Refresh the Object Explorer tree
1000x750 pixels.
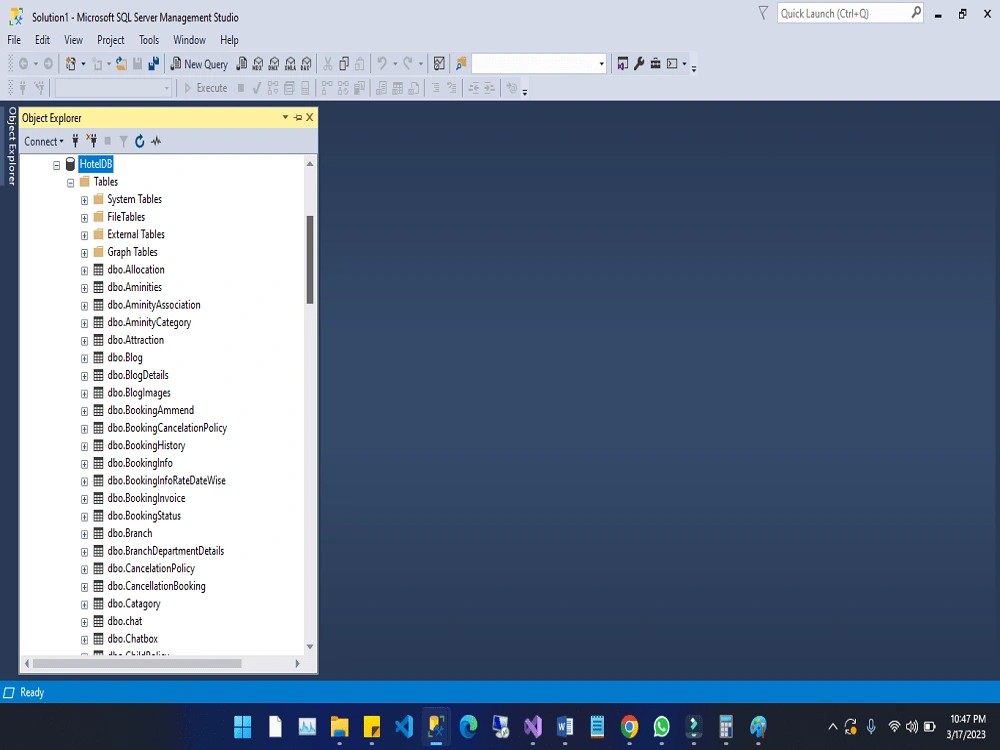[x=140, y=141]
